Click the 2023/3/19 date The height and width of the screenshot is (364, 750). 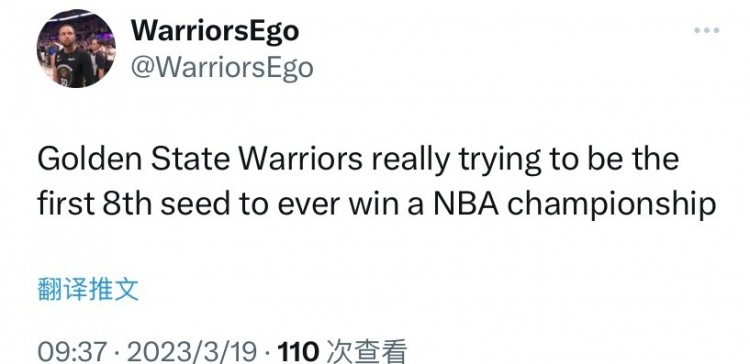pyautogui.click(x=192, y=353)
